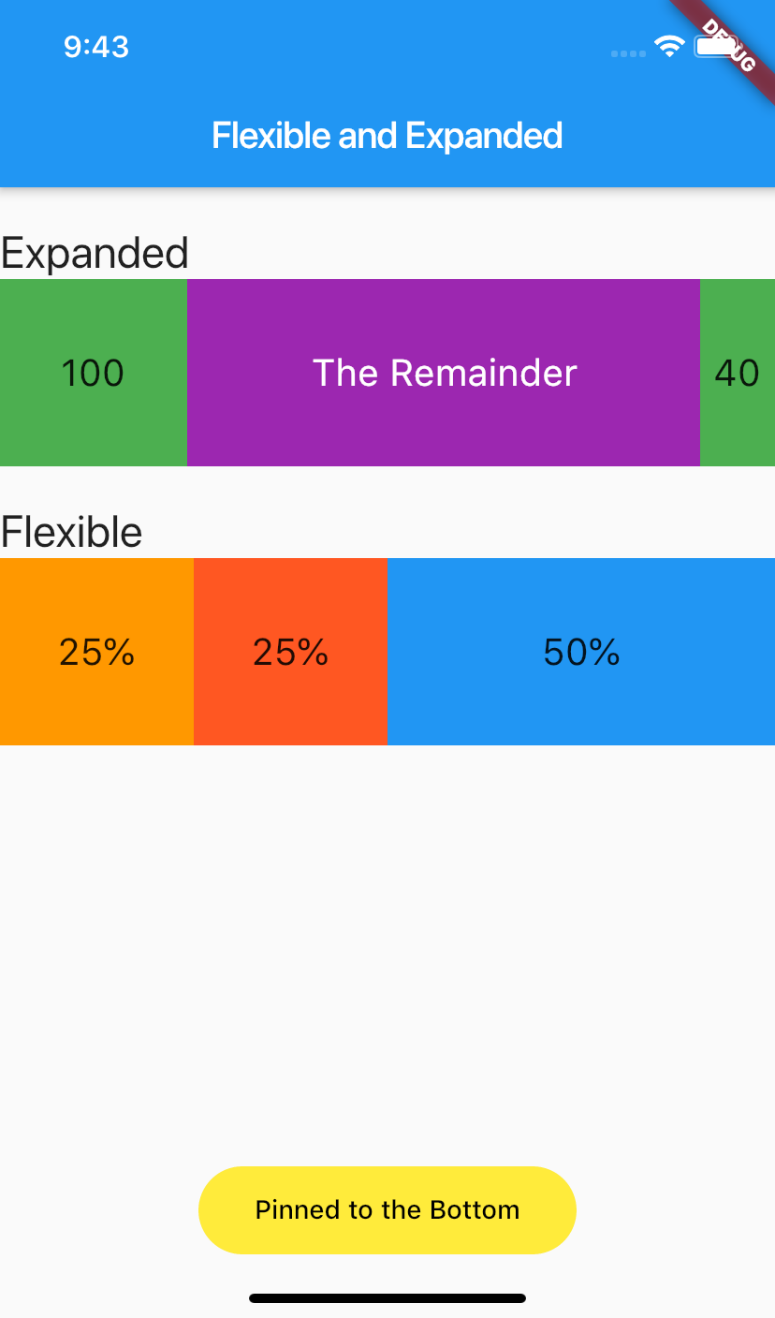The width and height of the screenshot is (775, 1318).
Task: Click the "Flexible" section heading
Action: coord(72,532)
